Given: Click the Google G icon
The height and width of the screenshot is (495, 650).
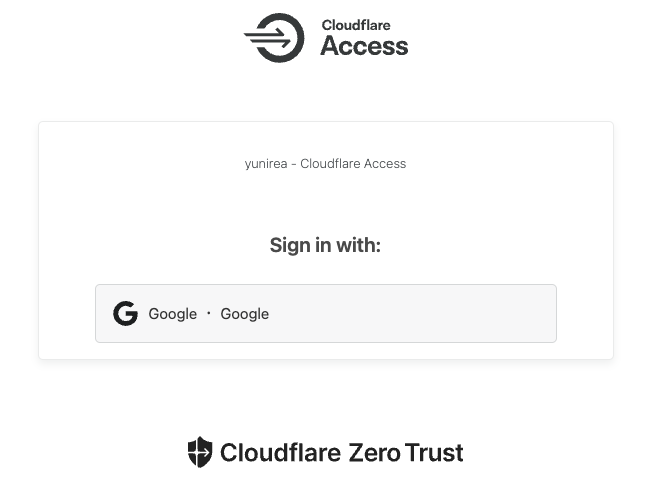Looking at the screenshot, I should tap(125, 314).
